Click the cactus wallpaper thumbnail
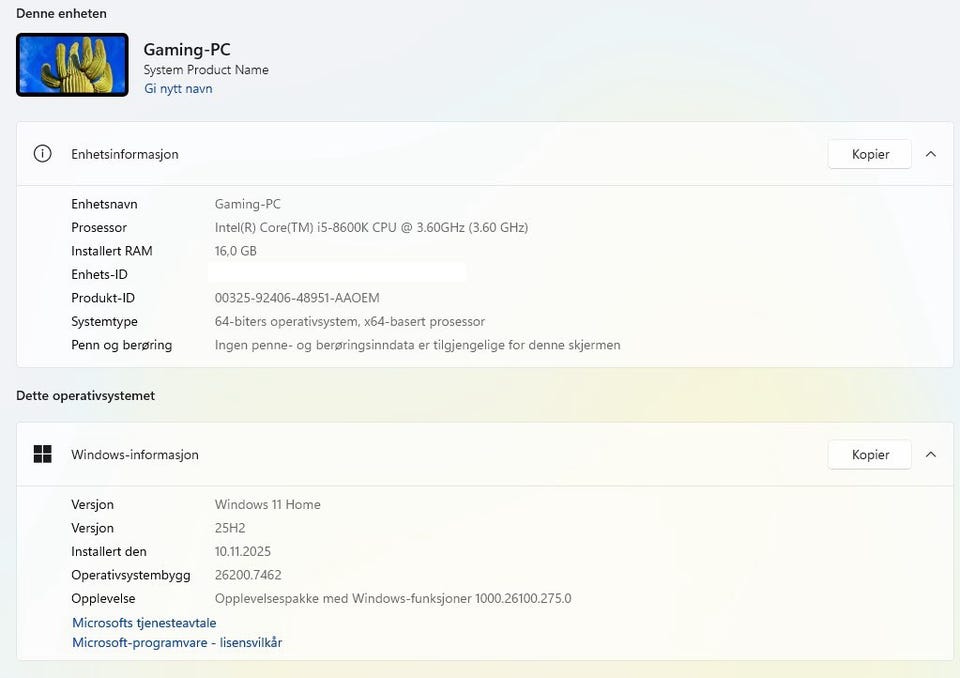Screen dimensions: 960x678 point(72,65)
